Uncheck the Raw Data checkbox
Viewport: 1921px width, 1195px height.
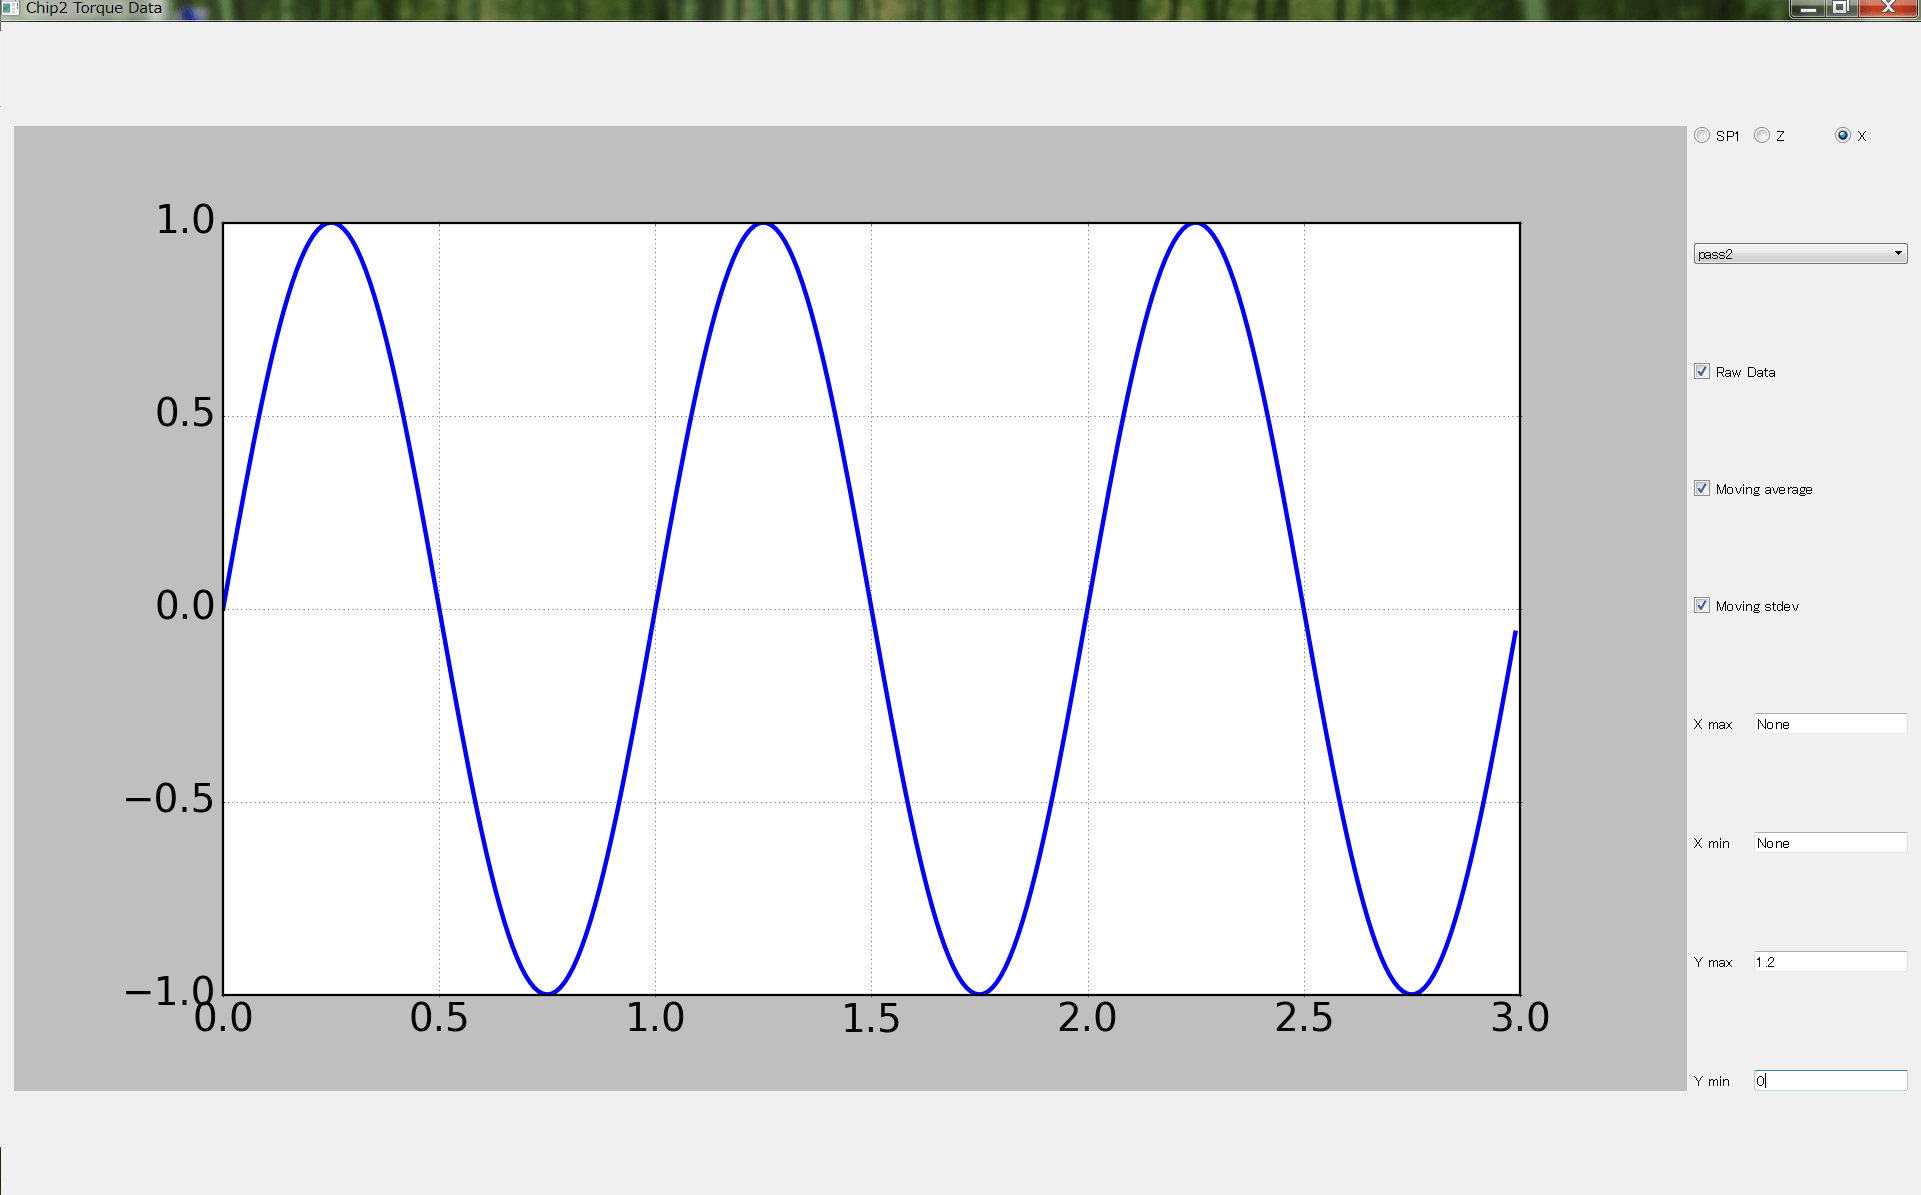coord(1702,371)
